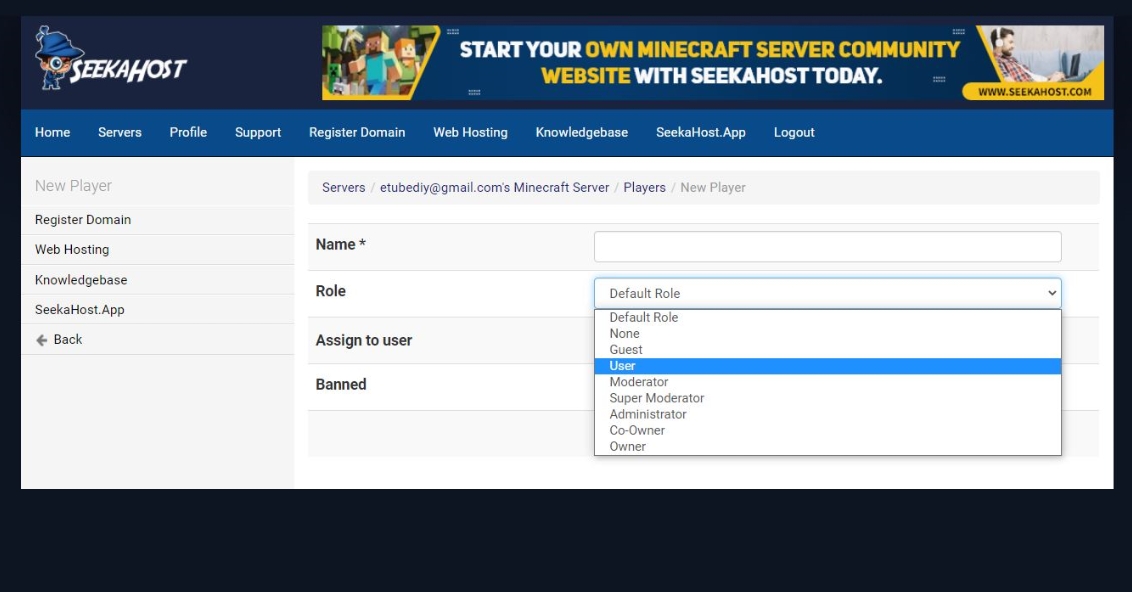This screenshot has height=592, width=1132.
Task: Click Players in the breadcrumb
Action: coord(645,187)
